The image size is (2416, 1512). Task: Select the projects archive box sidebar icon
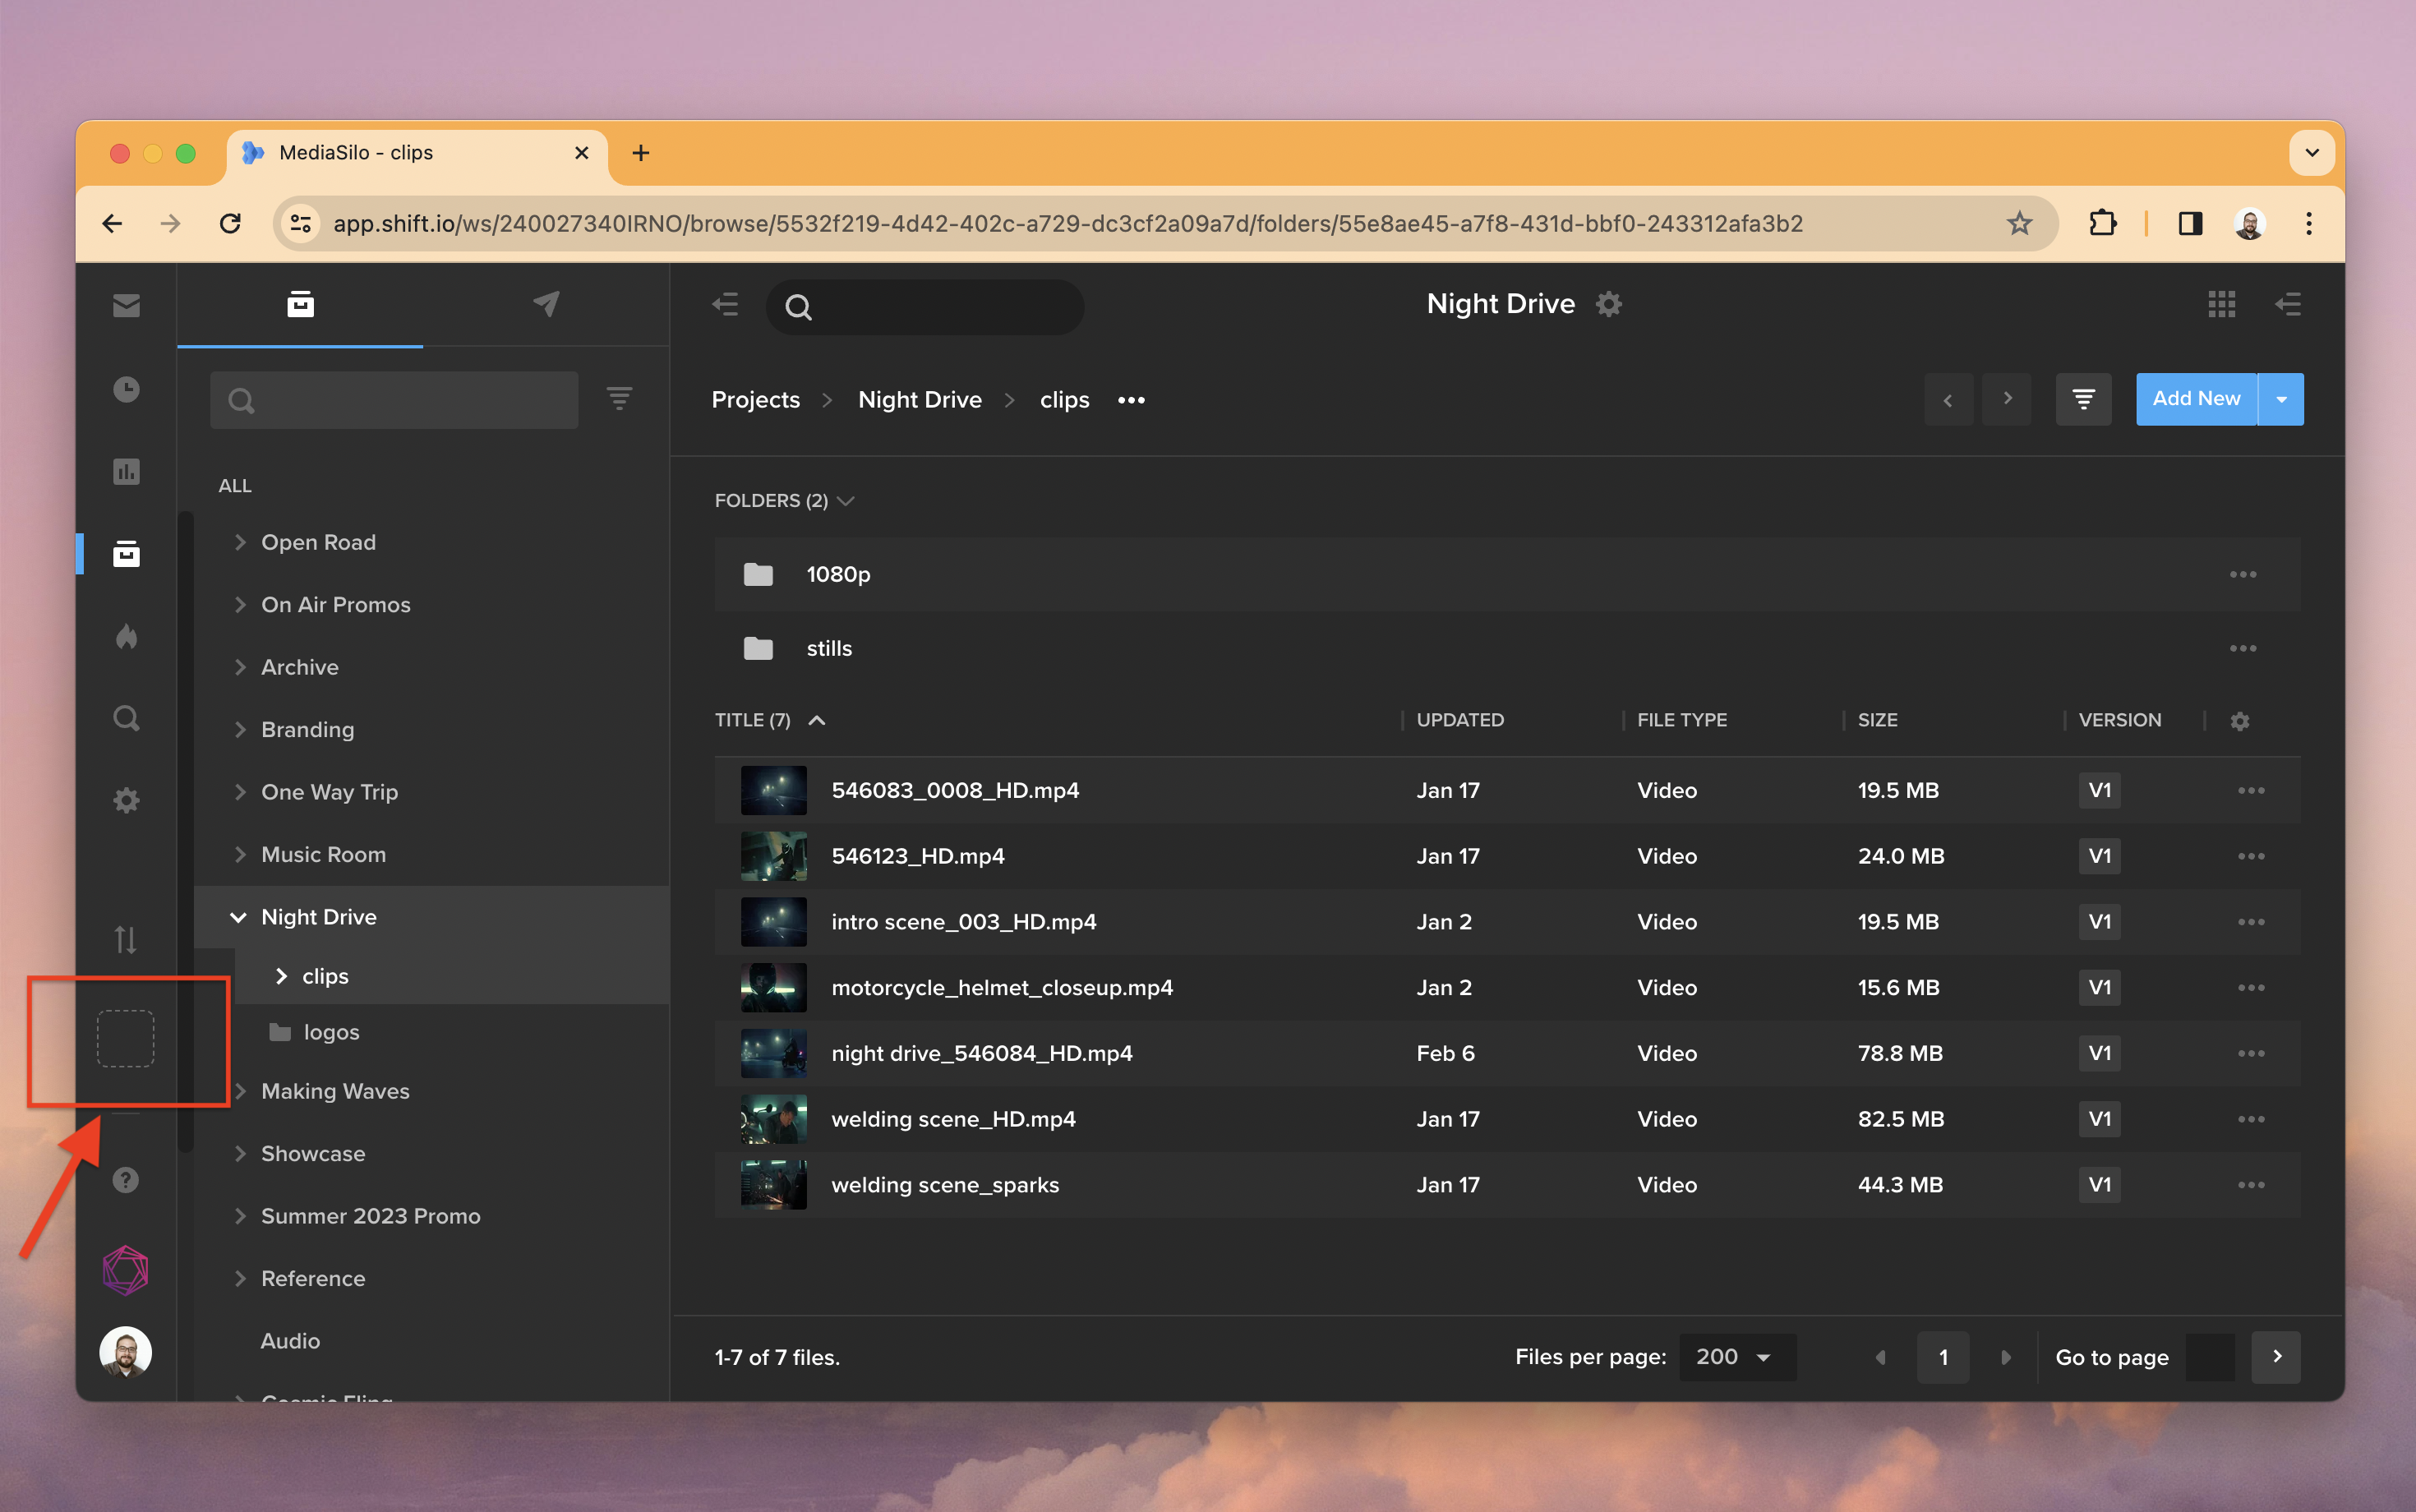[x=126, y=553]
